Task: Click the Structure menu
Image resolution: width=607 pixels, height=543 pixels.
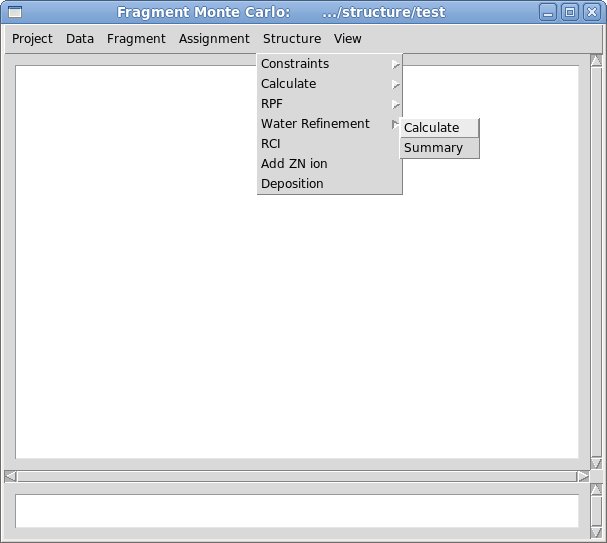Action: 292,39
